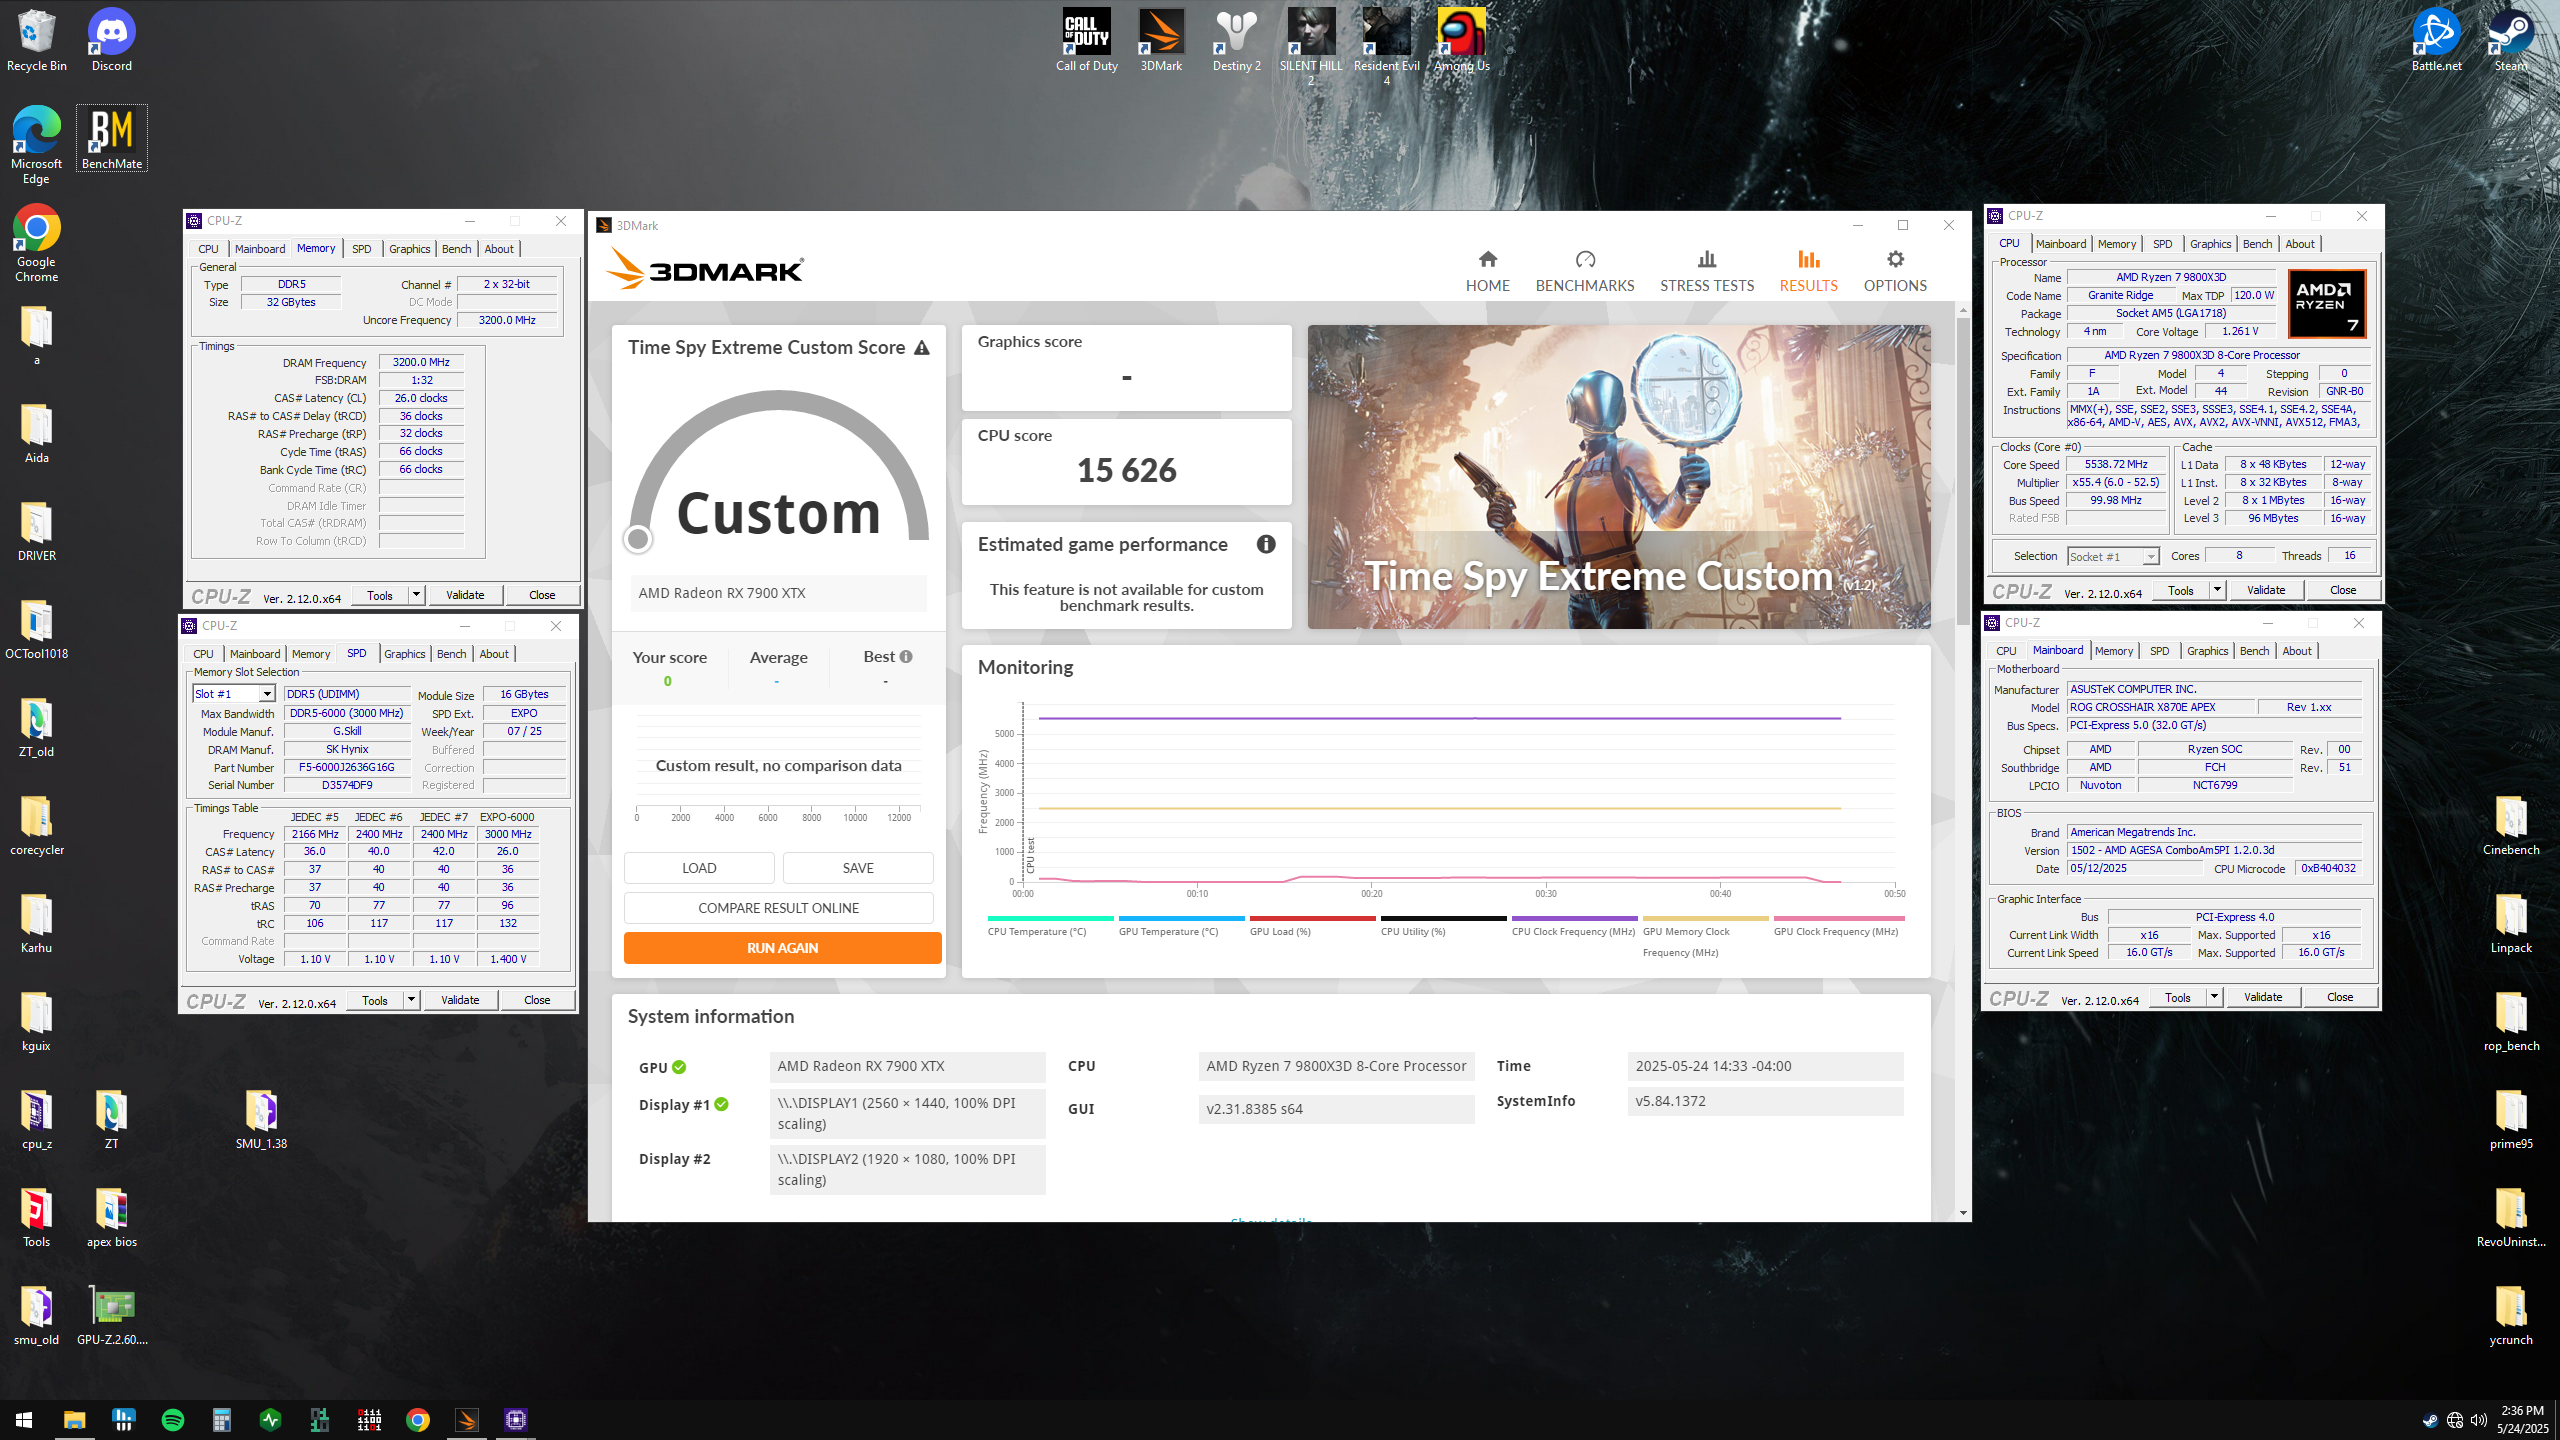The width and height of the screenshot is (2560, 1440).
Task: Open the Cinebench folder on desktop
Action: (2511, 825)
